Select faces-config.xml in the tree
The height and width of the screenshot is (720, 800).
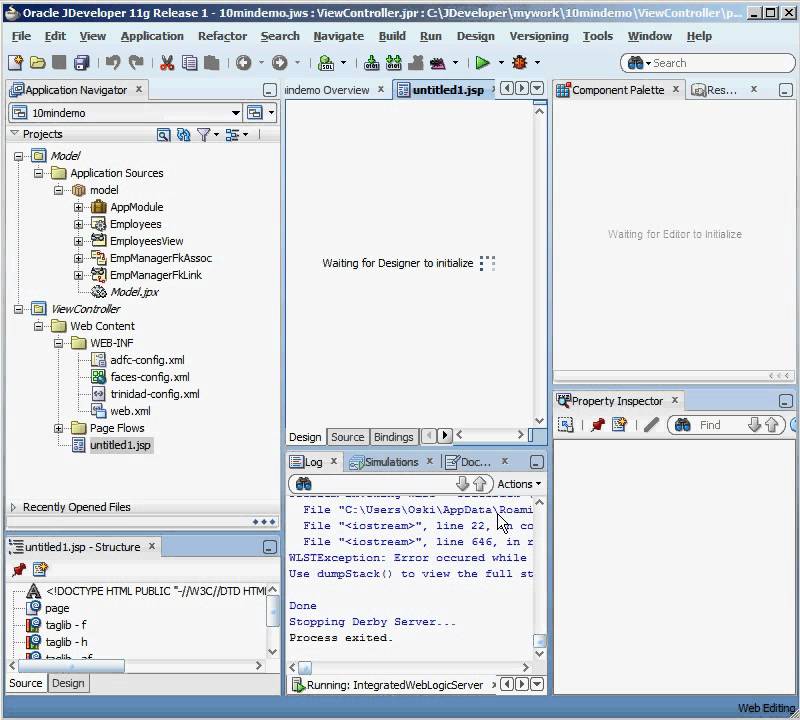149,377
